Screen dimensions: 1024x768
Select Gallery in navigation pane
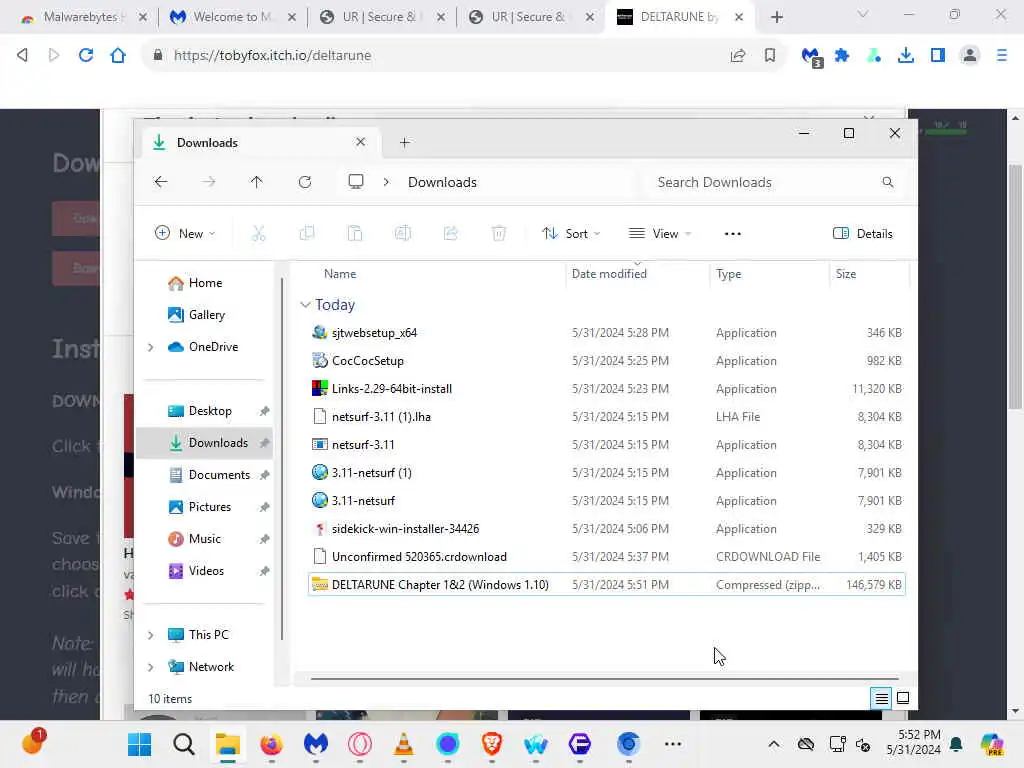point(206,315)
